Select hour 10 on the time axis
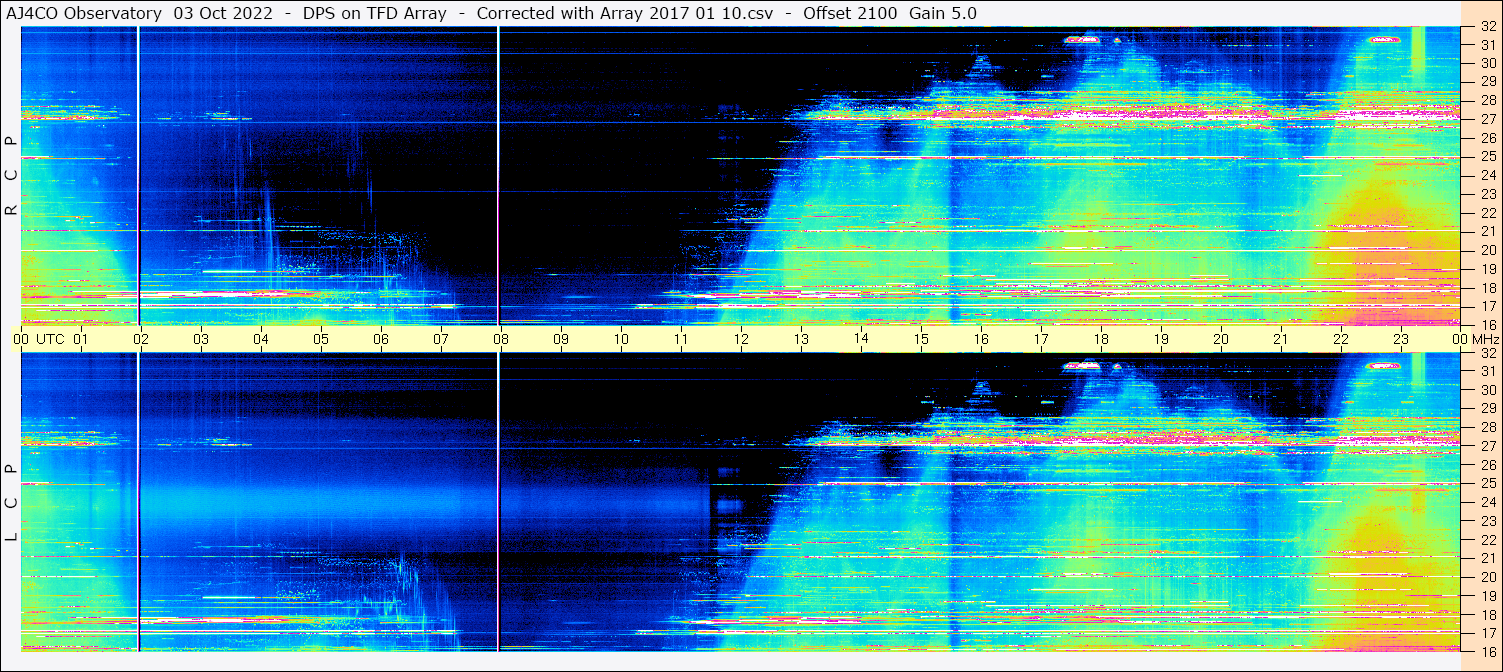Image resolution: width=1503 pixels, height=672 pixels. click(621, 339)
